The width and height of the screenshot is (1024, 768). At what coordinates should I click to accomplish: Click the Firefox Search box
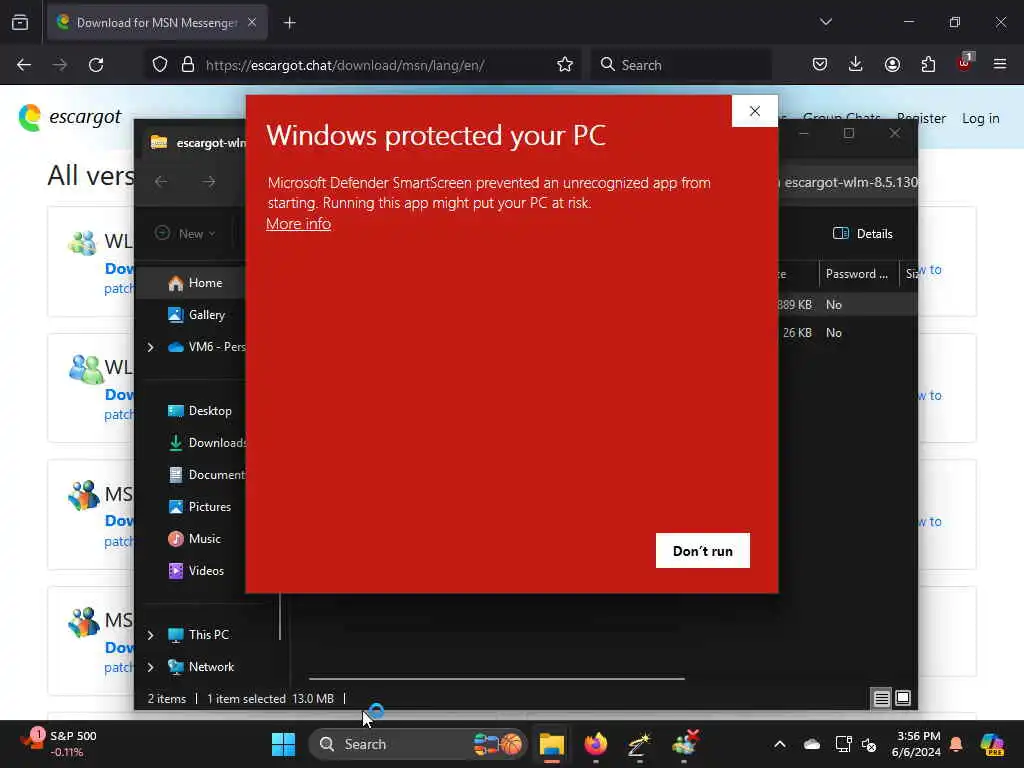click(680, 65)
